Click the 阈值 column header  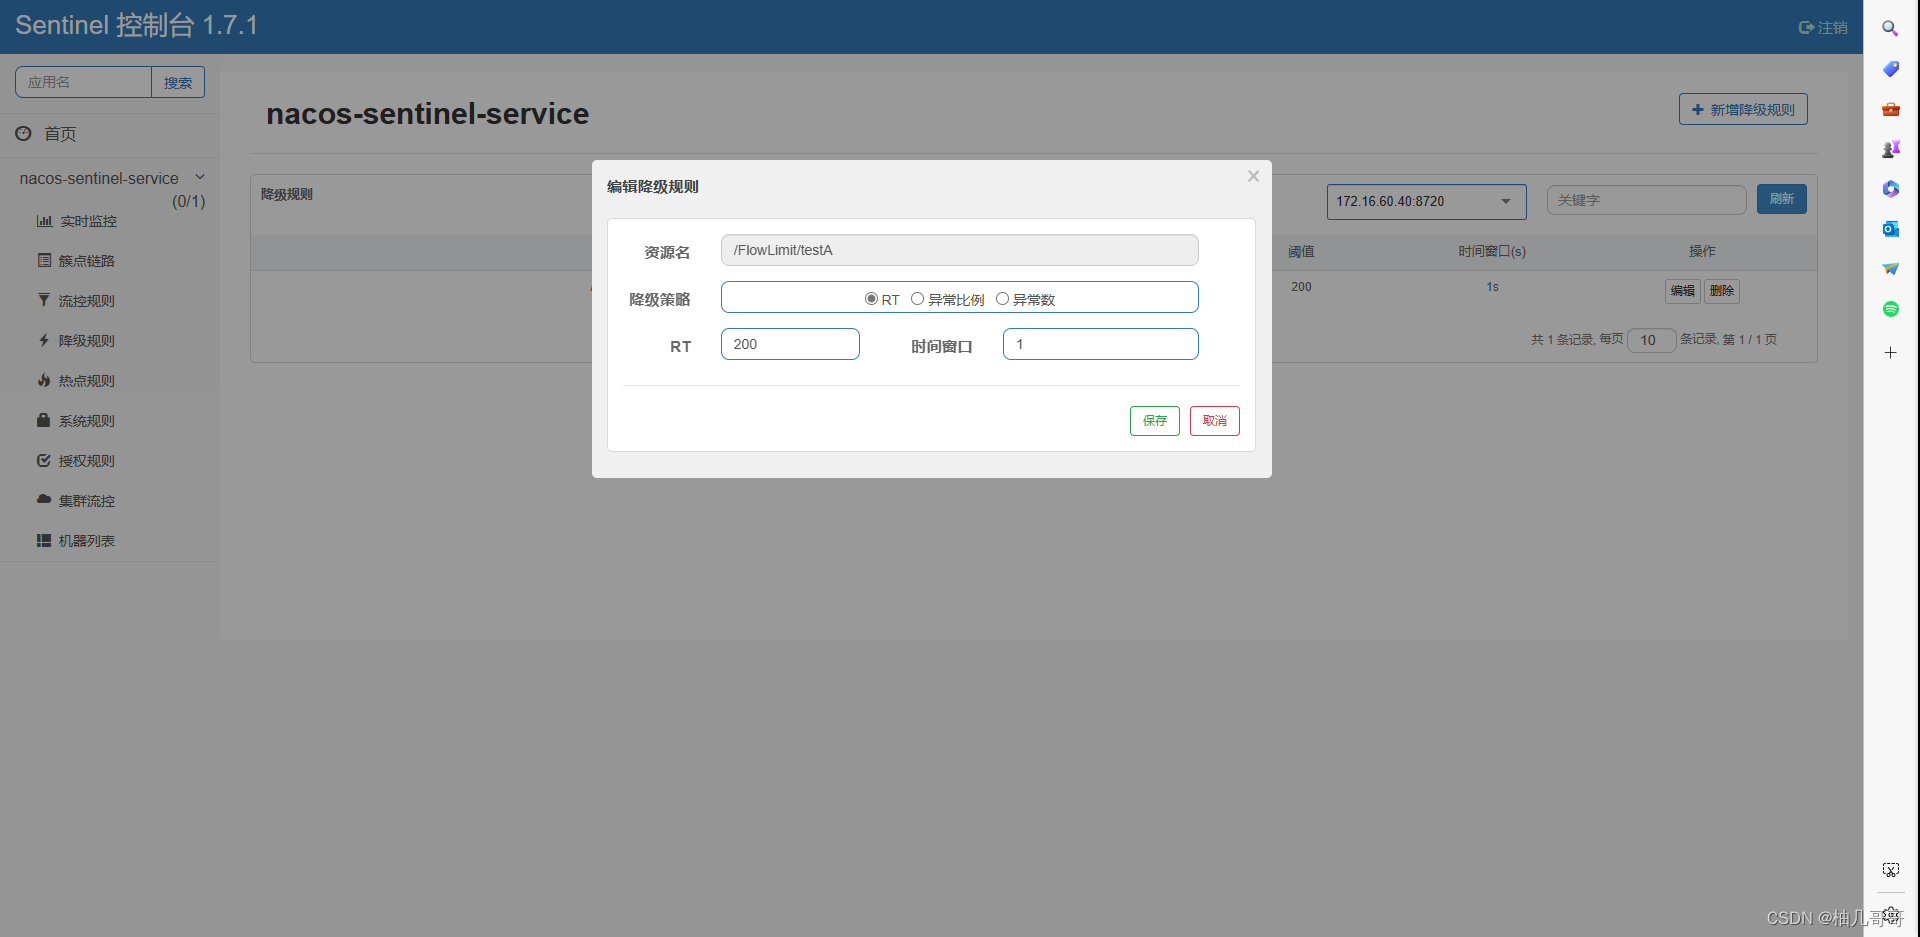(x=1301, y=251)
